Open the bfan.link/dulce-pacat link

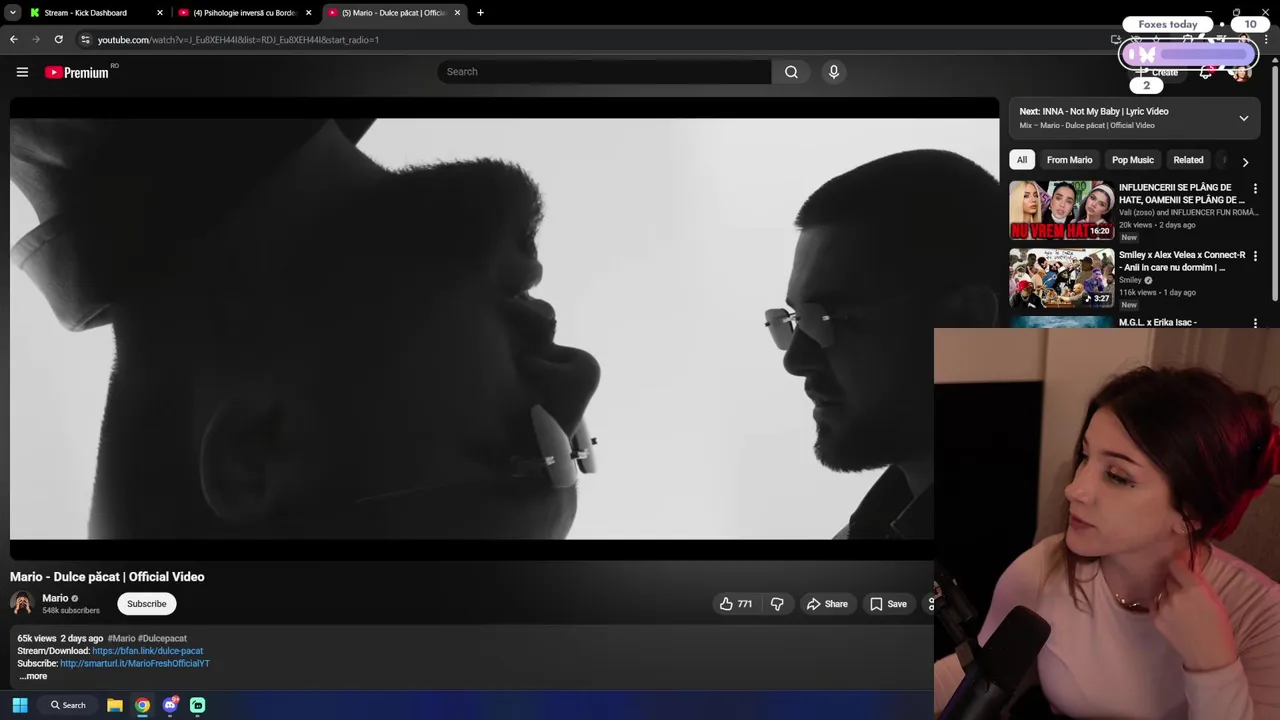(147, 651)
